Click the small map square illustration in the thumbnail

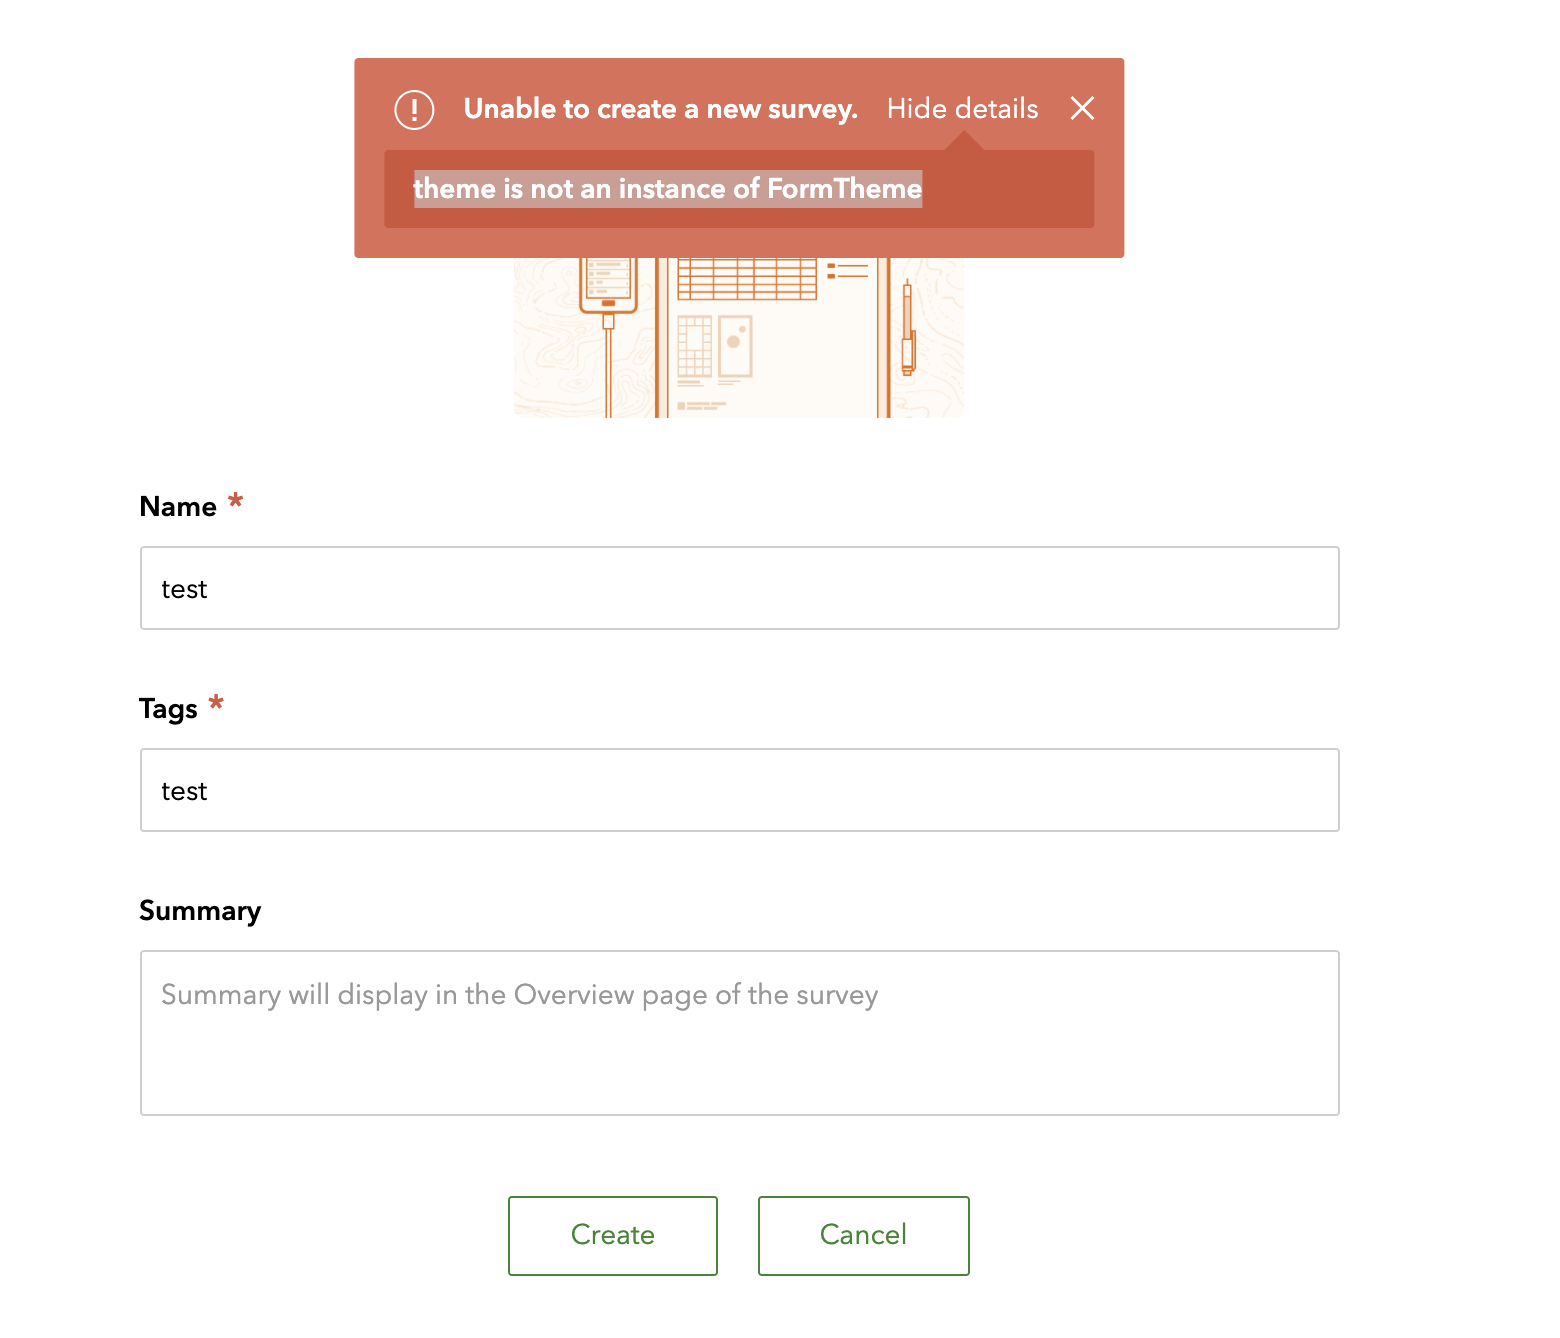pyautogui.click(x=735, y=345)
